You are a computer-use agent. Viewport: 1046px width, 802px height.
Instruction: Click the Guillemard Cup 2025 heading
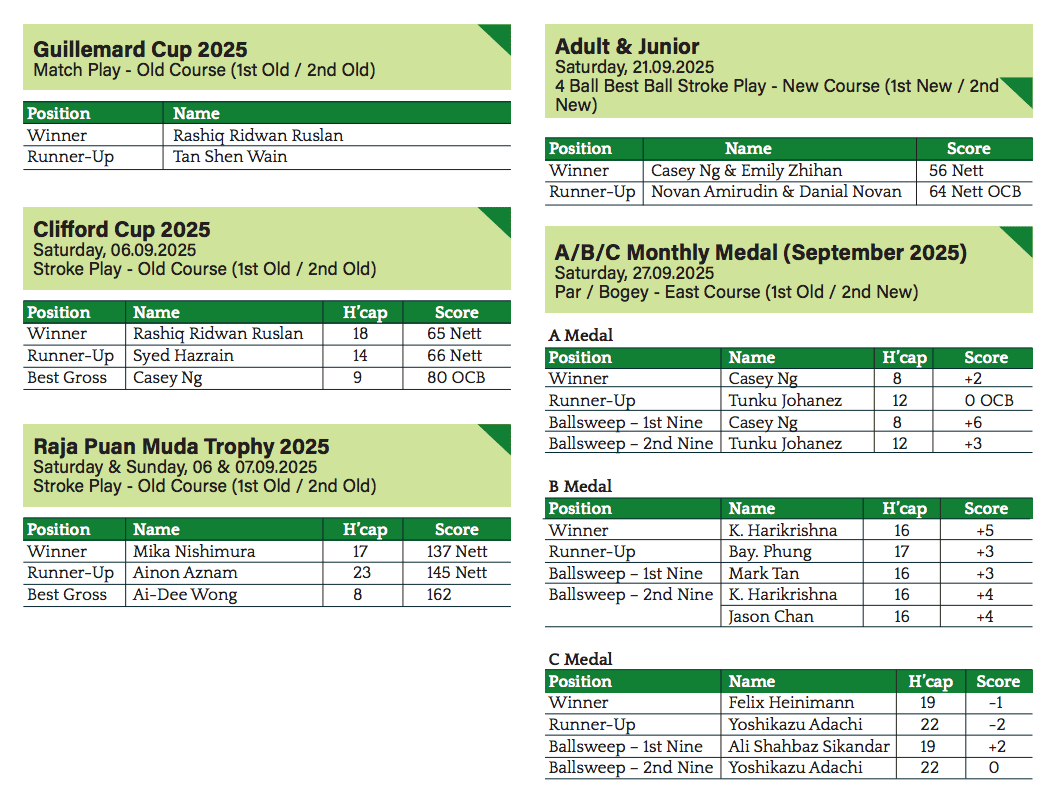(140, 50)
